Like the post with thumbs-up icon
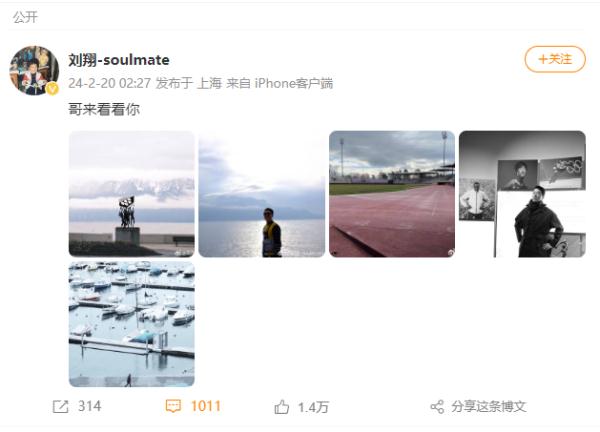The height and width of the screenshot is (432, 600). click(282, 407)
